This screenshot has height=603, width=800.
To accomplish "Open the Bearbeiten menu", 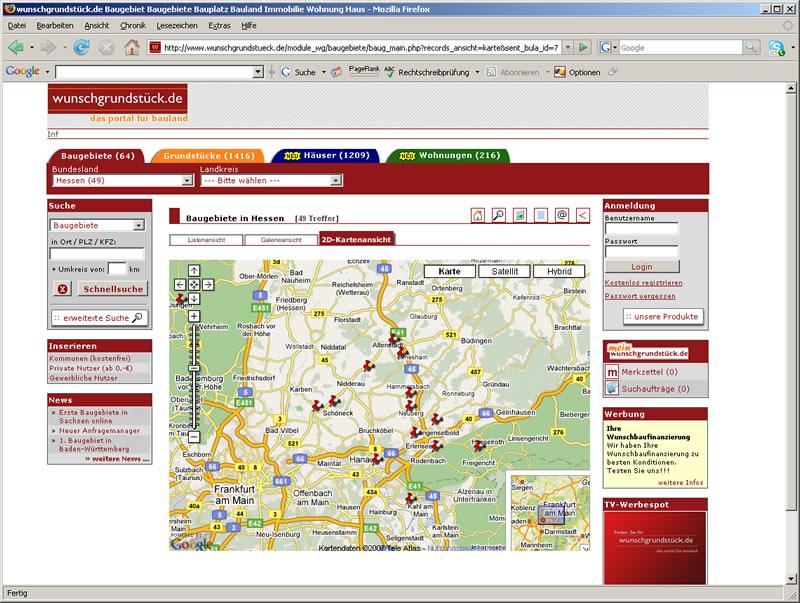I will pyautogui.click(x=55, y=26).
